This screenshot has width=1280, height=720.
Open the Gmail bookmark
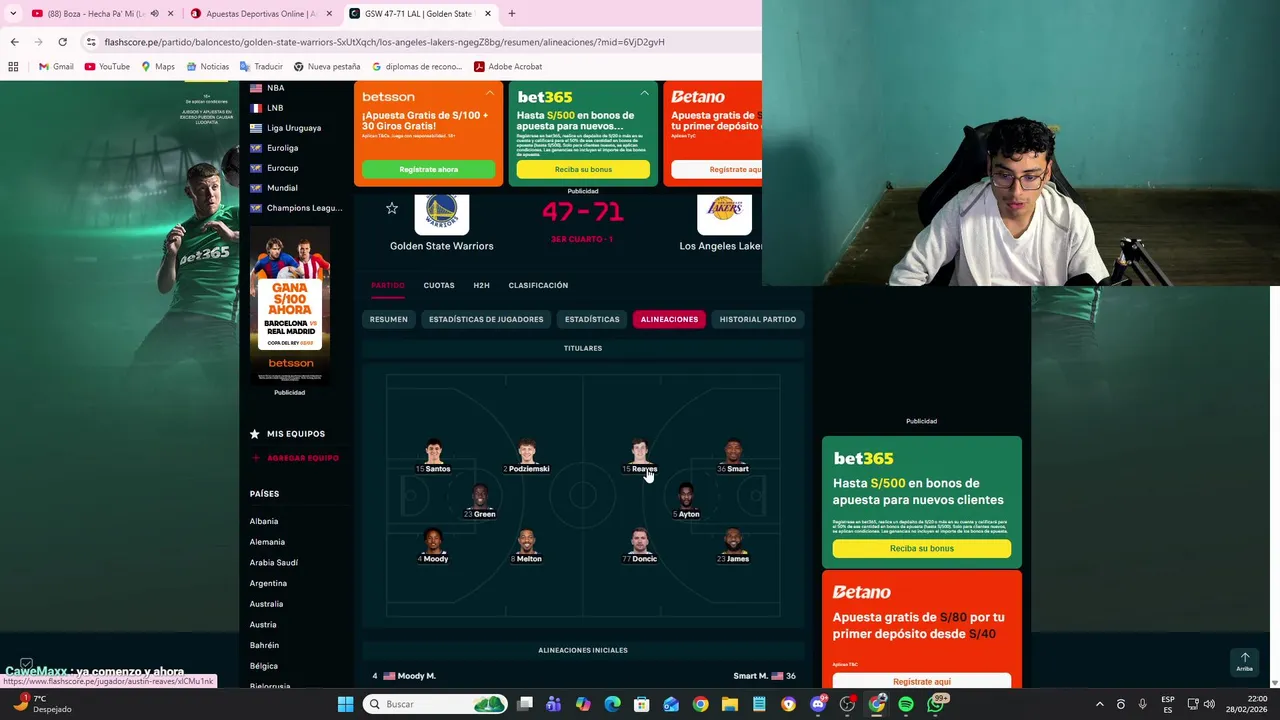[x=56, y=67]
